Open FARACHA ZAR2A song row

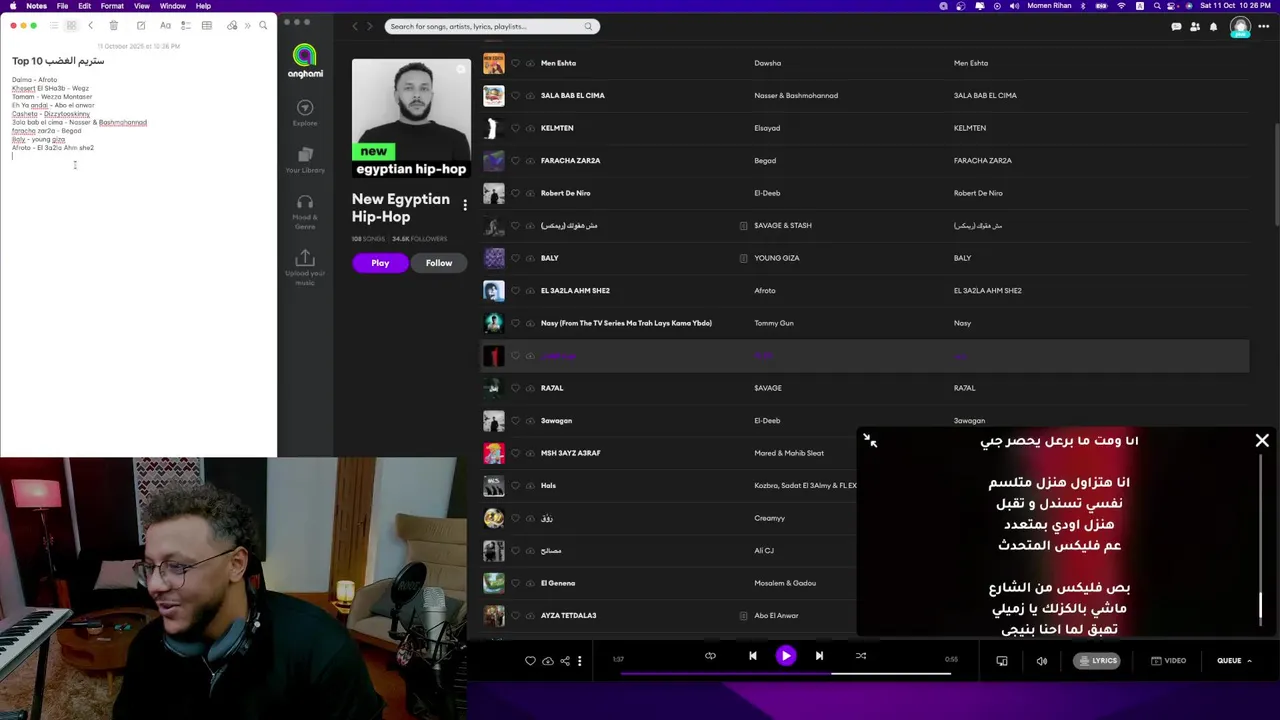865,160
